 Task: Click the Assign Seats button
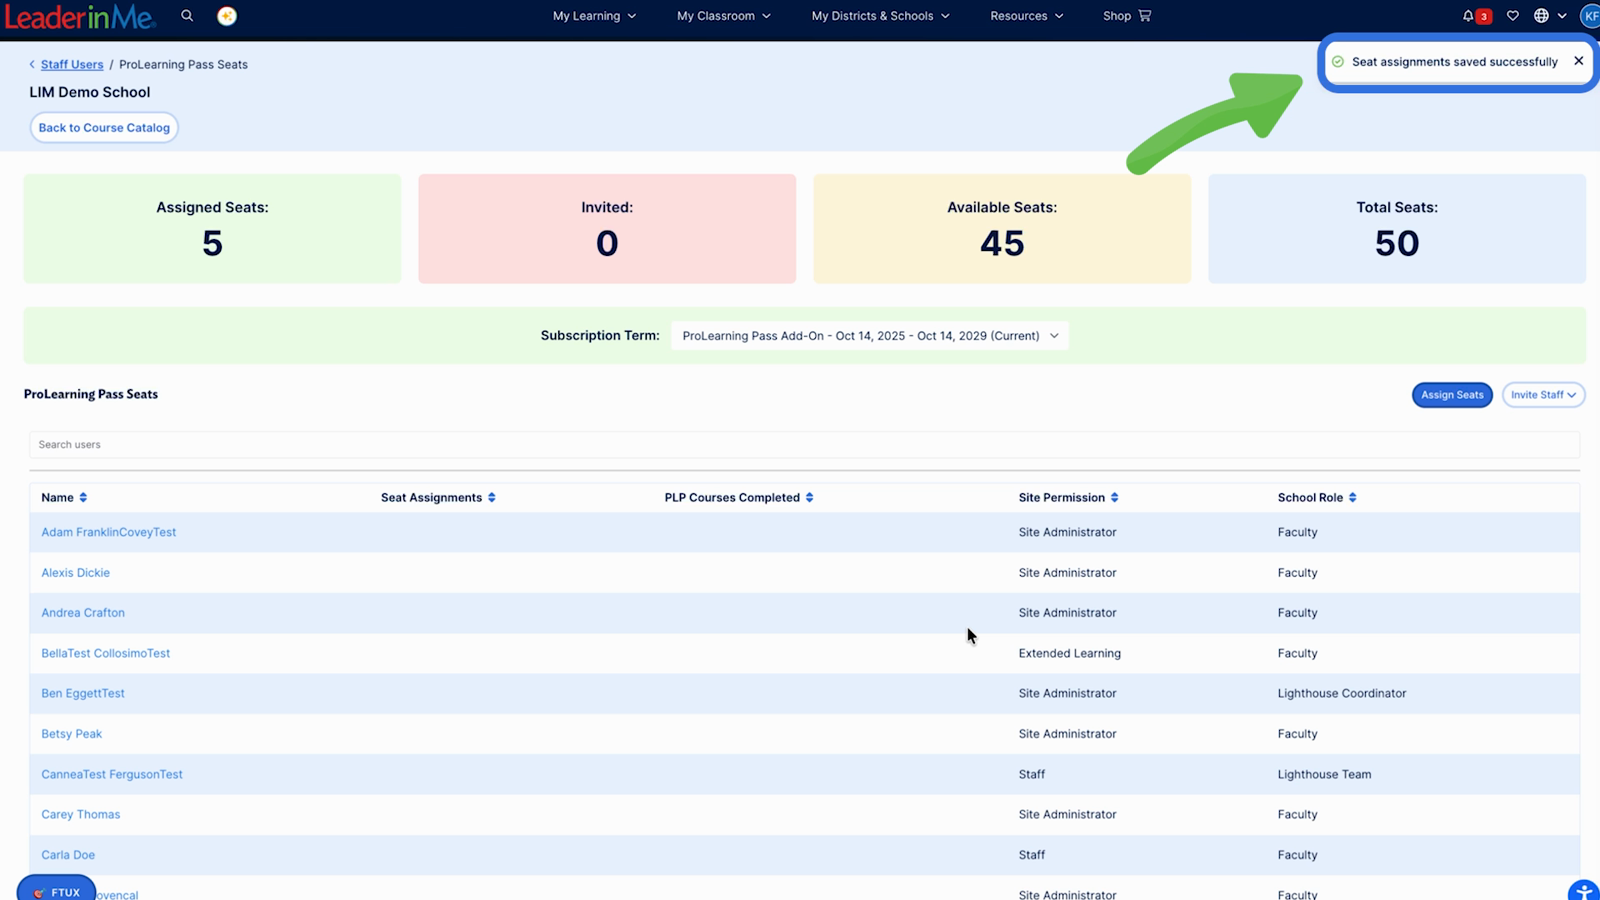point(1452,395)
